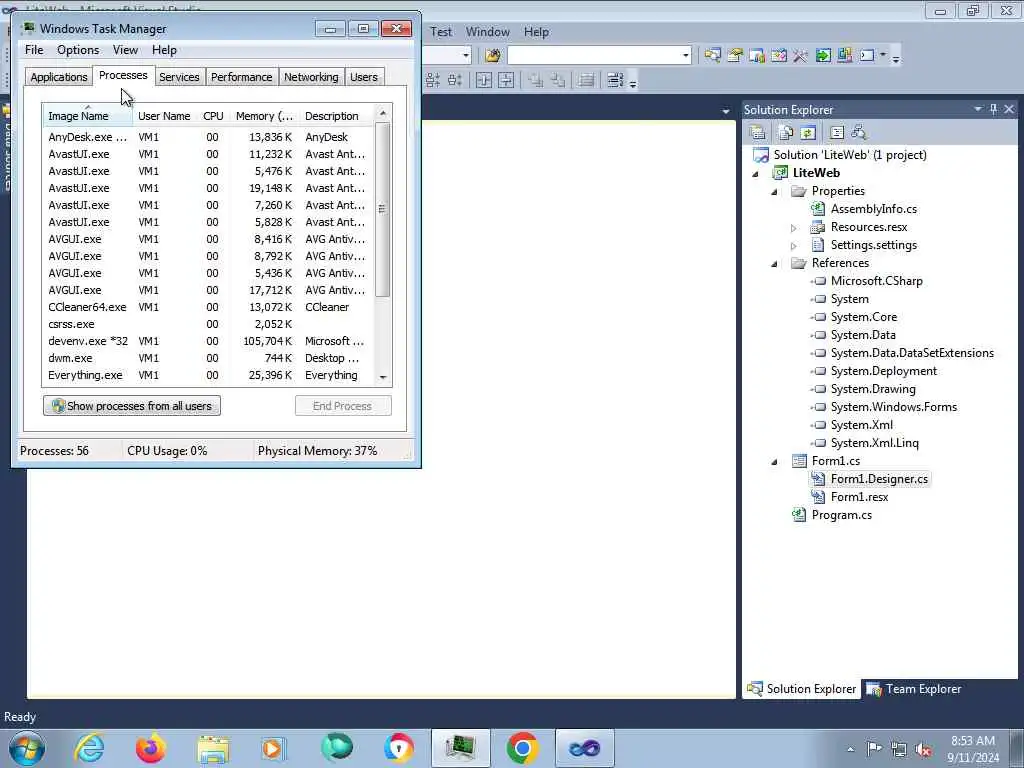Expand the Resources.resx node
The image size is (1024, 768).
[793, 228]
